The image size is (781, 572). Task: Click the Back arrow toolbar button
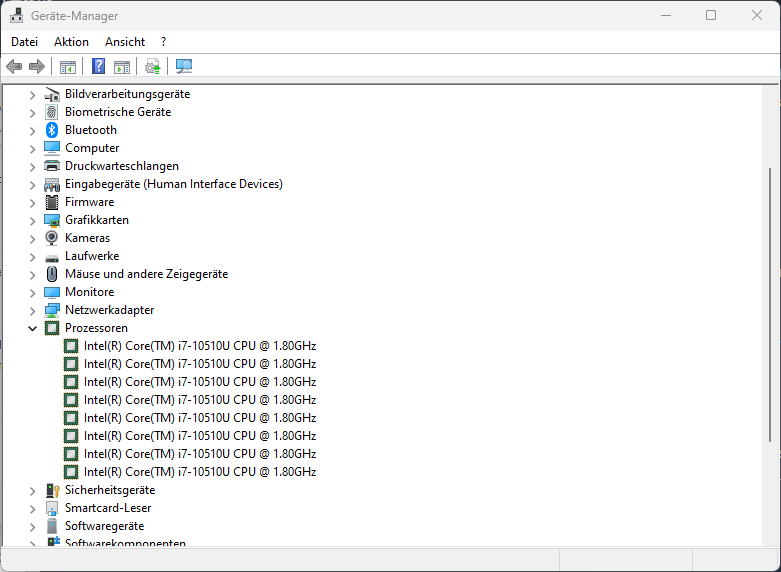[x=14, y=67]
